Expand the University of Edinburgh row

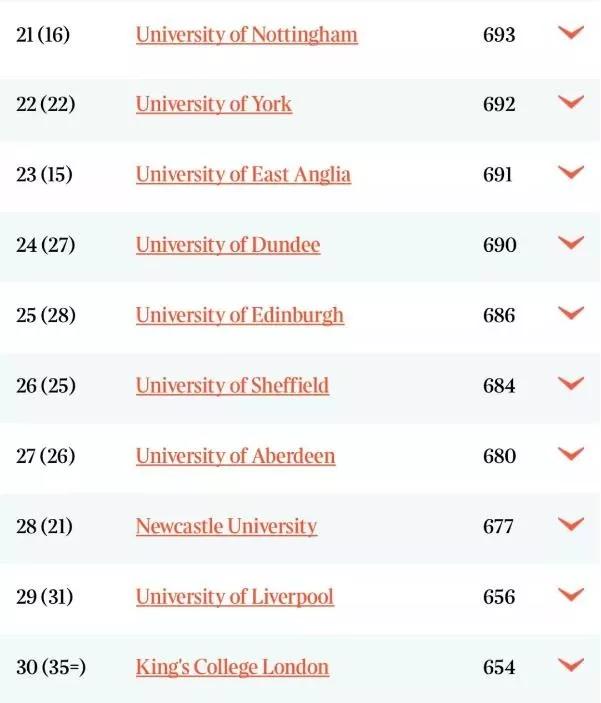(x=570, y=313)
